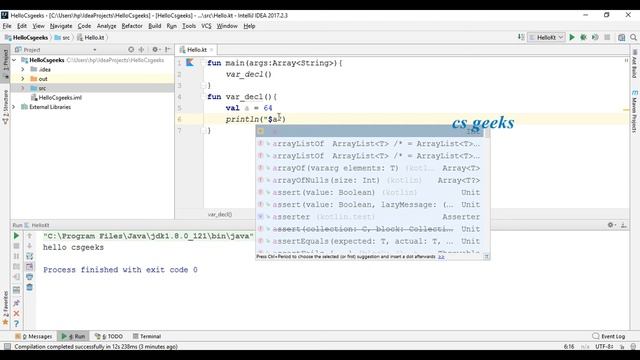Image resolution: width=640 pixels, height=360 pixels.
Task: Open the Build menu
Action: tap(155, 26)
